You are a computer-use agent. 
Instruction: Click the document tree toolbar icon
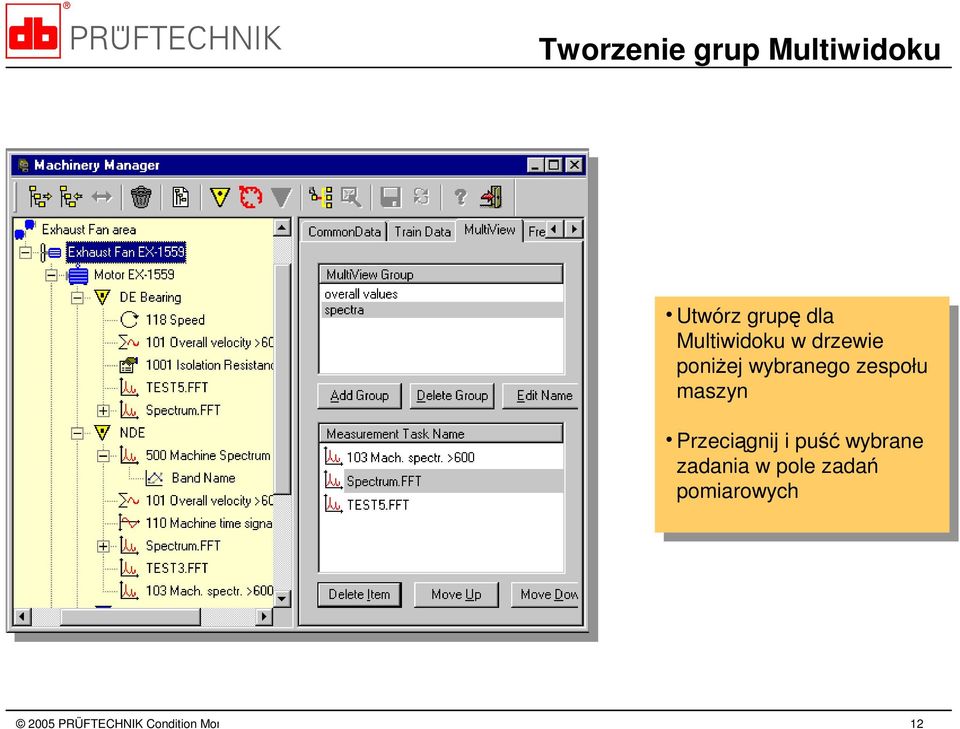181,197
